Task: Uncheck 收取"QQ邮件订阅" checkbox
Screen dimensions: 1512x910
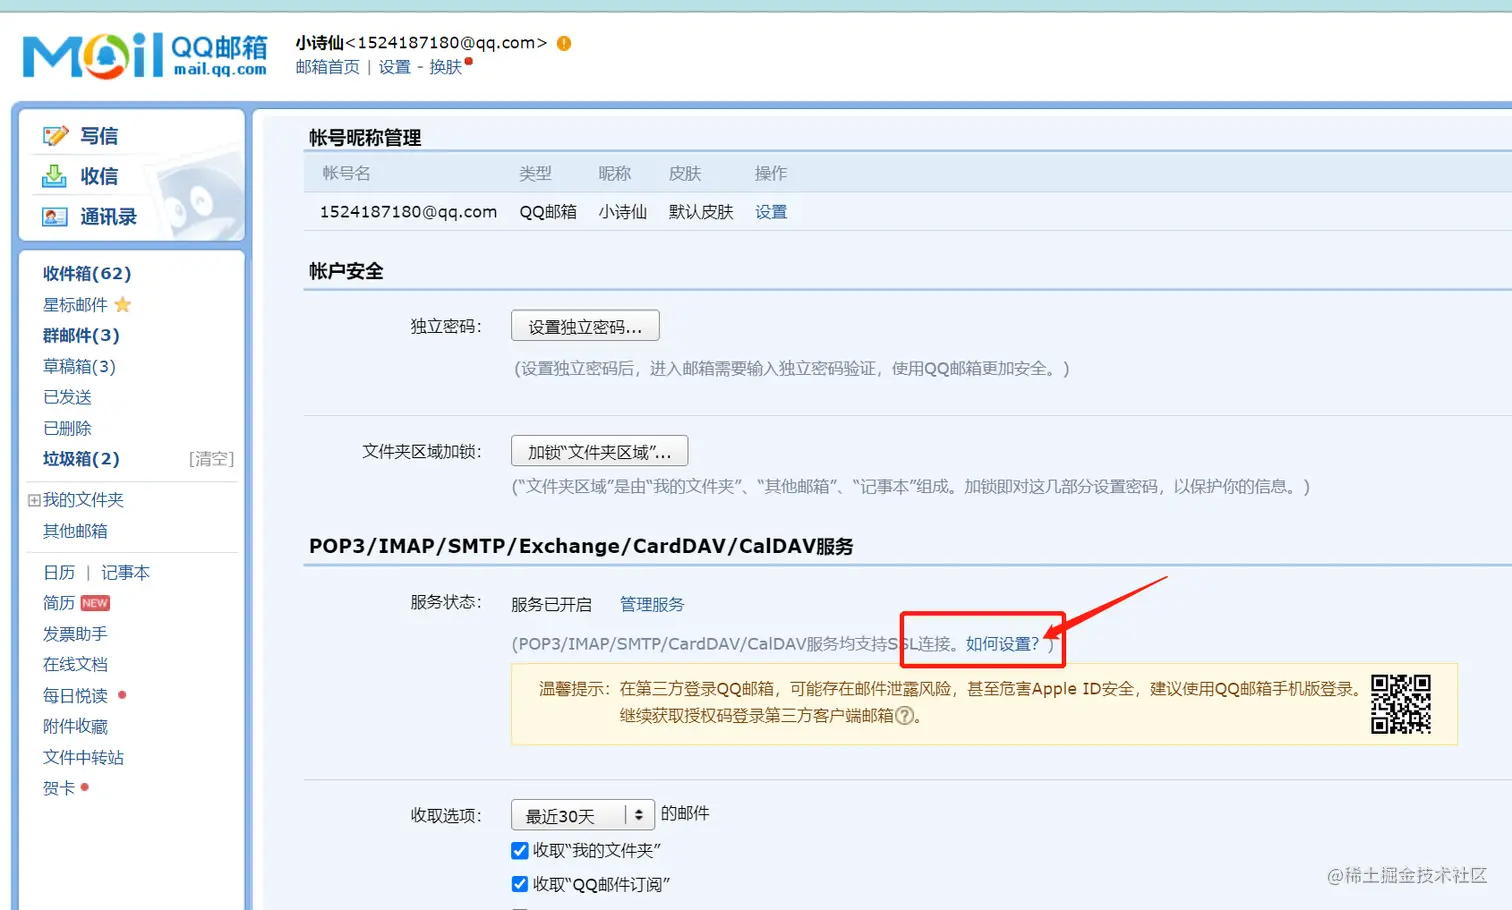Action: [x=520, y=884]
